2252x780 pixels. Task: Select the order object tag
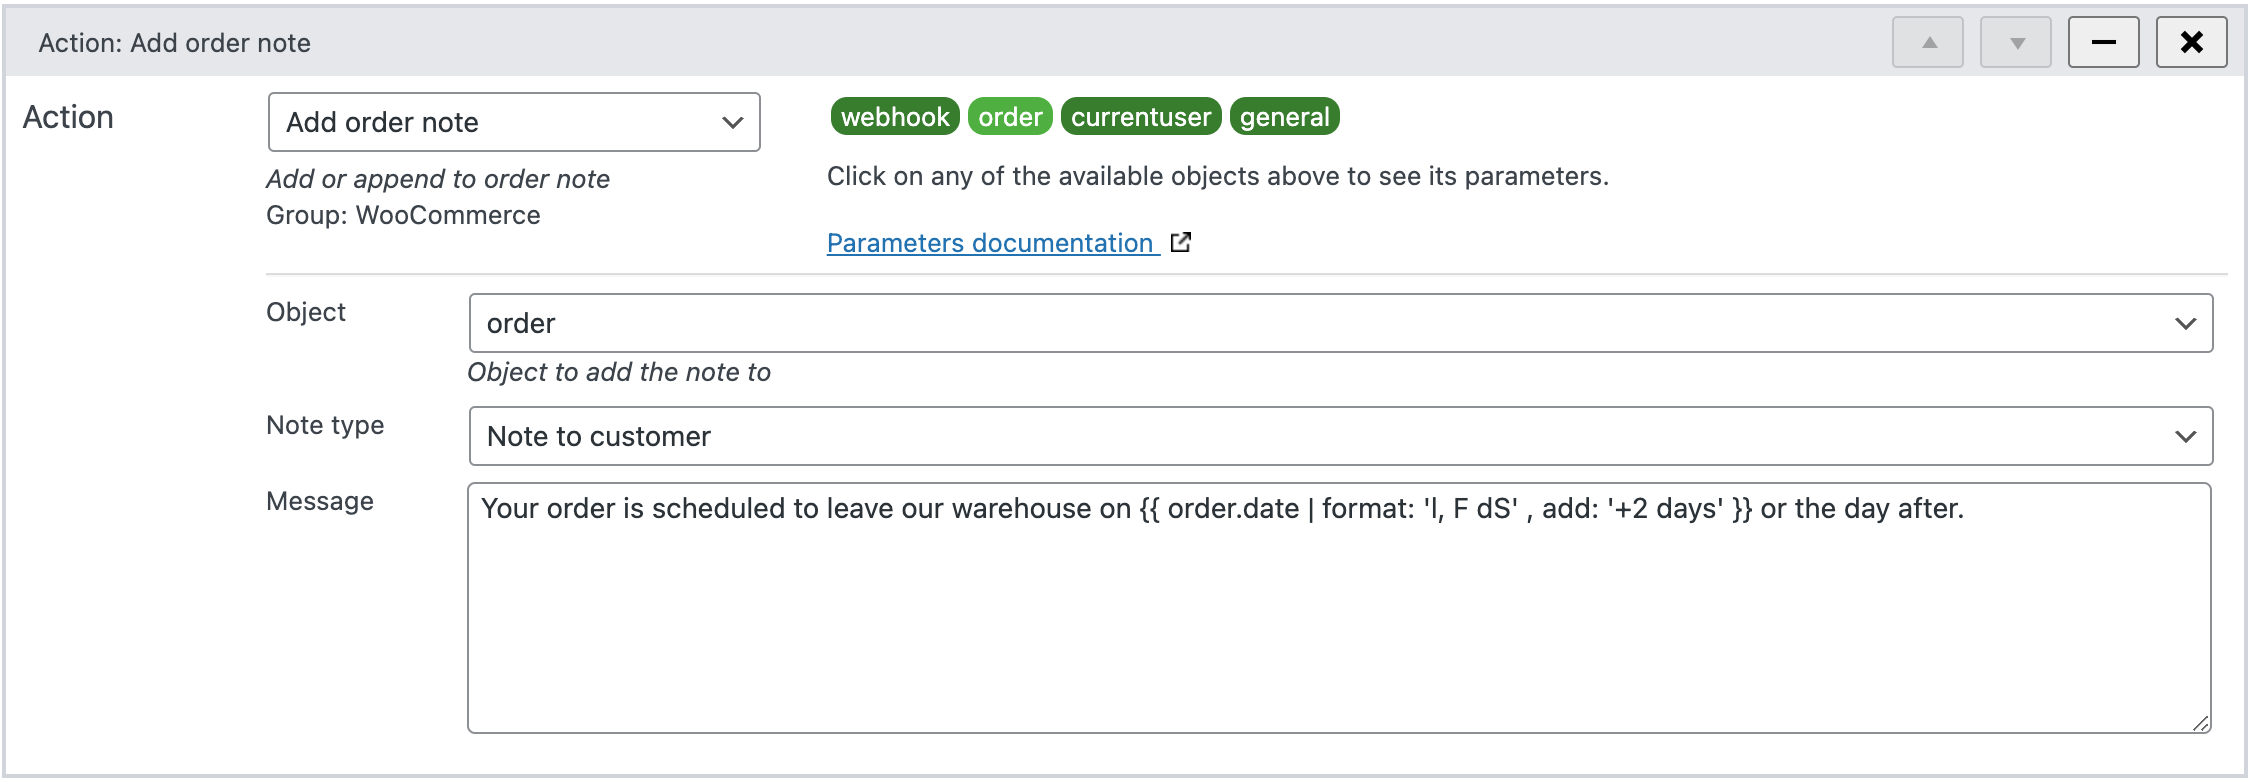tap(1009, 116)
